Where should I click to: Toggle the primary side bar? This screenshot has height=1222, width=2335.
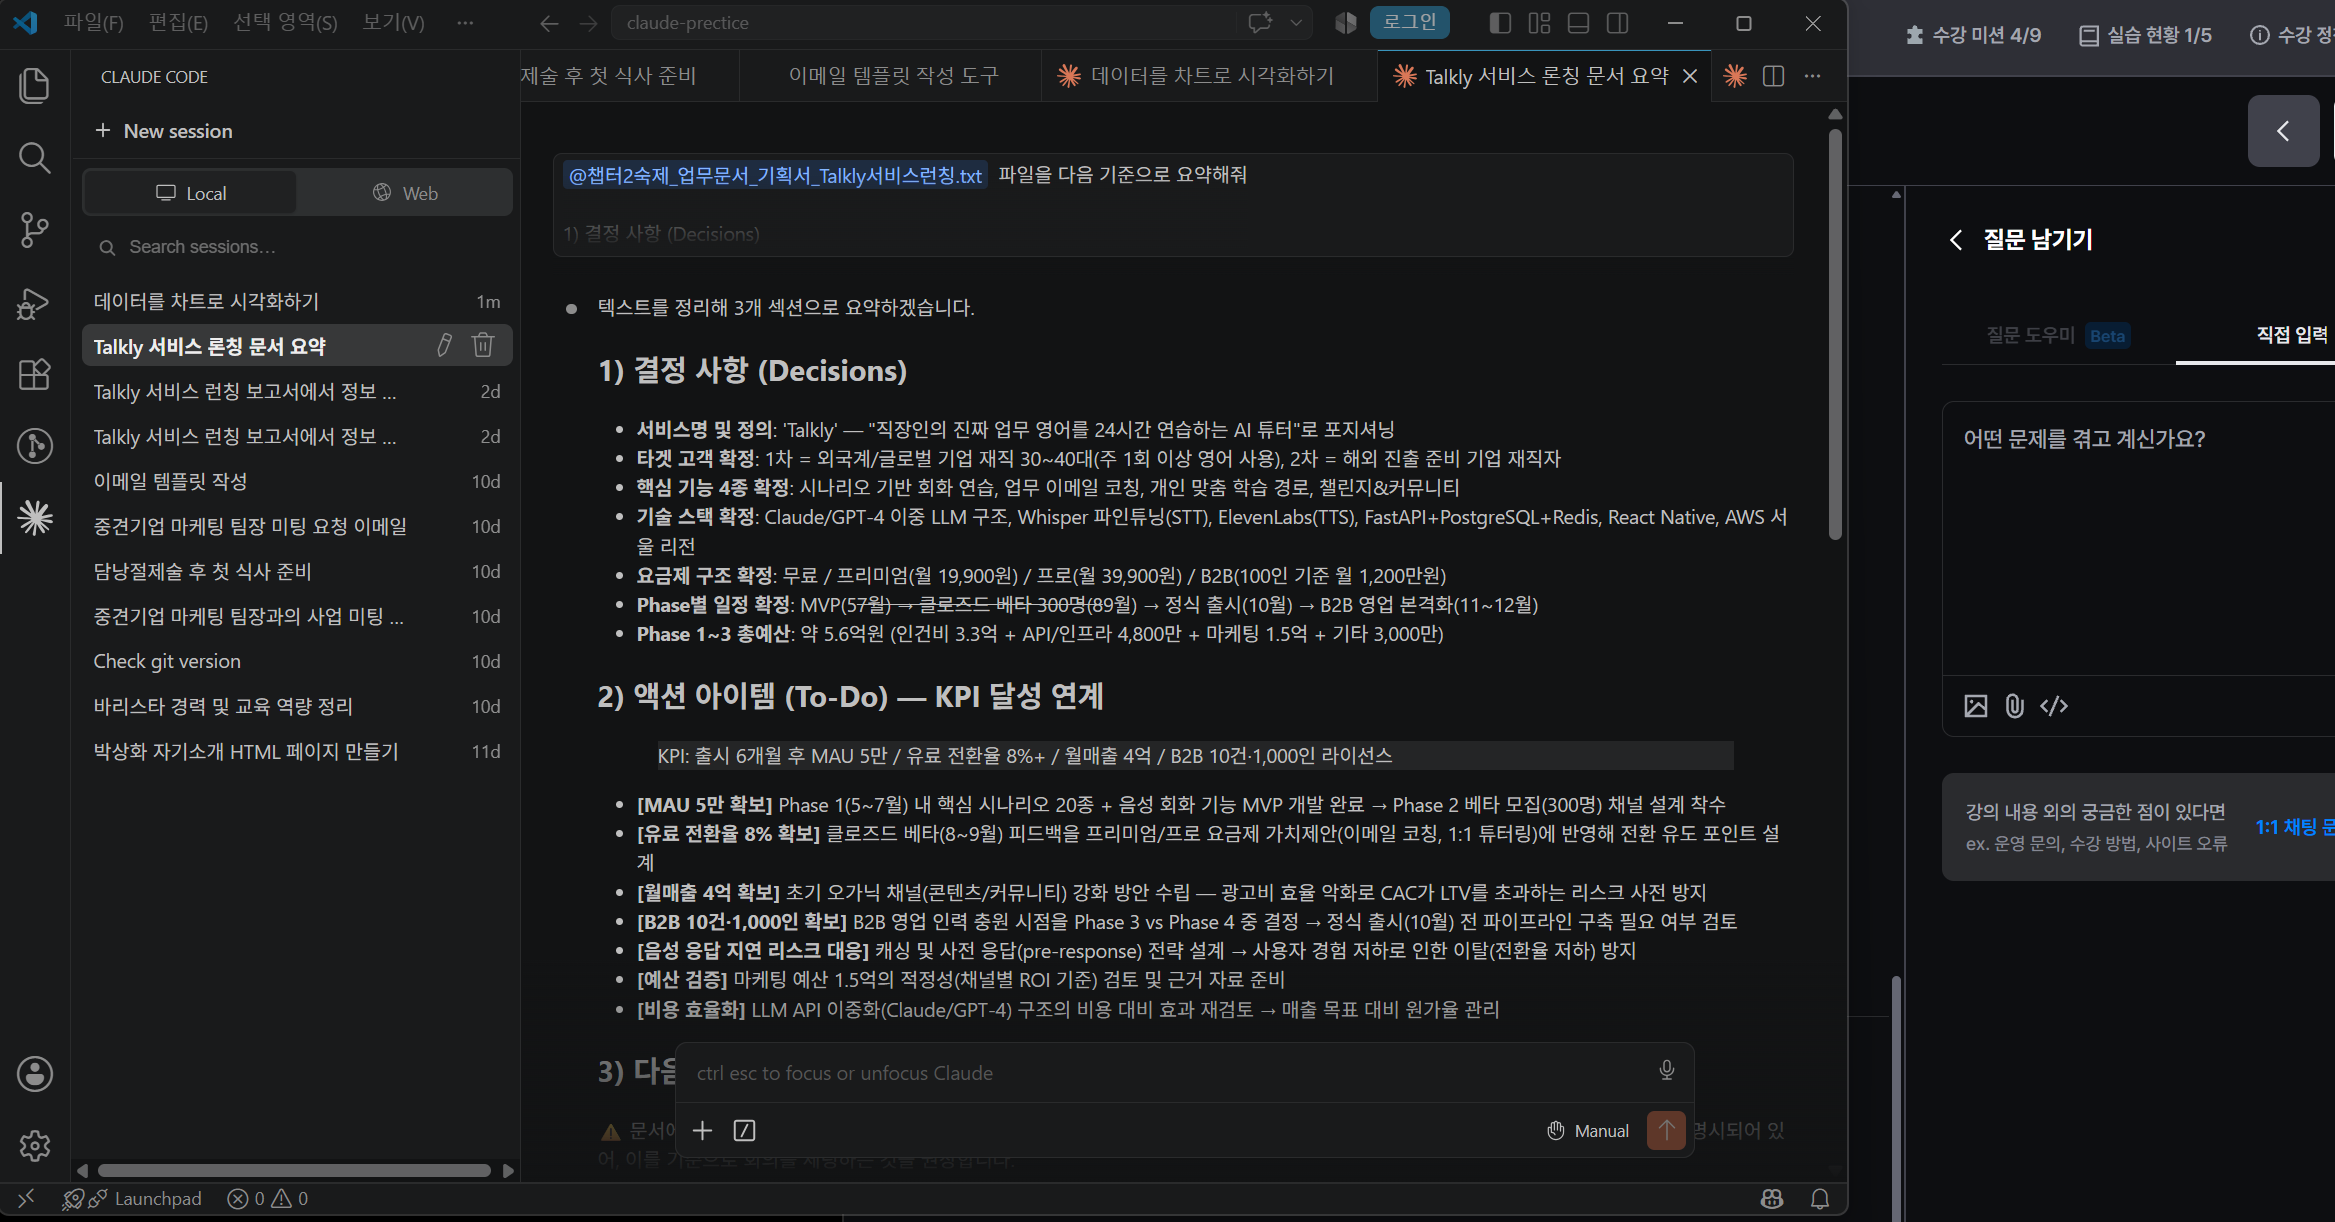[1500, 23]
